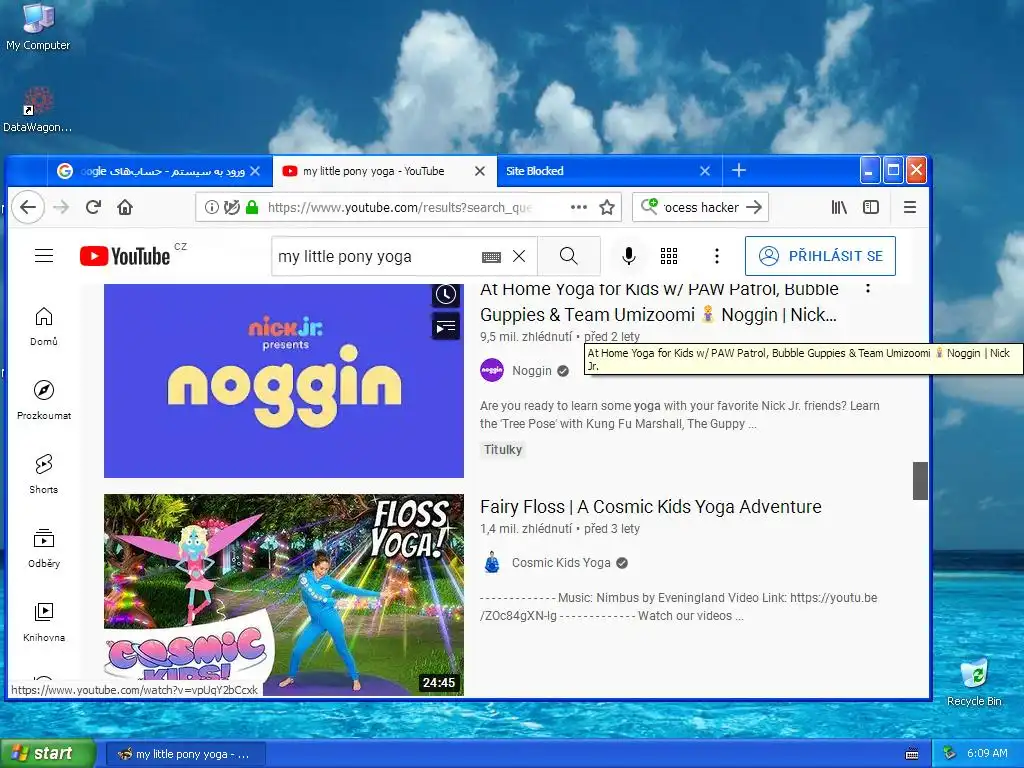This screenshot has width=1024, height=768.
Task: Open the Firefox hamburger menu
Action: (x=910, y=208)
